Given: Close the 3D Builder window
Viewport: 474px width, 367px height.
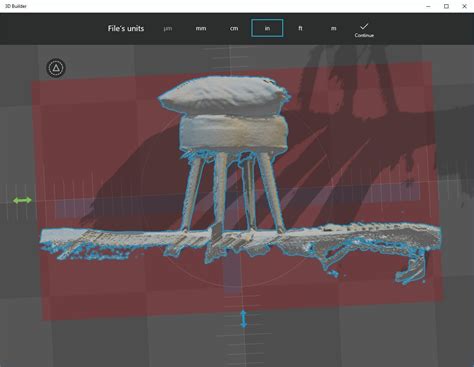Looking at the screenshot, I should point(464,6).
